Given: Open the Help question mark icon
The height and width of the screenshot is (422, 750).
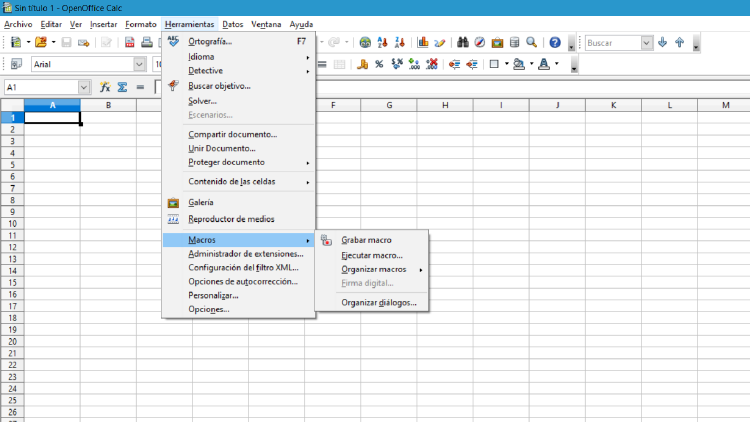Looking at the screenshot, I should coord(555,43).
